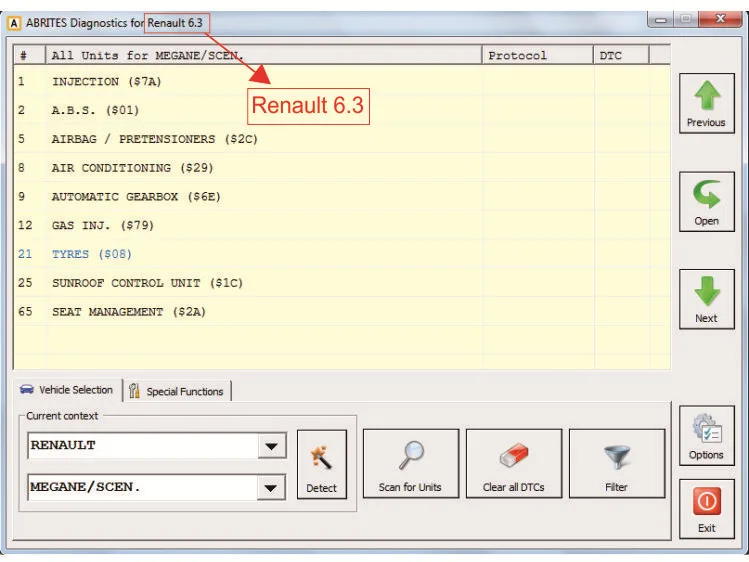Viewport: 749px width, 562px height.
Task: Click the MEGANE/SCEN. combo box field
Action: click(x=157, y=488)
